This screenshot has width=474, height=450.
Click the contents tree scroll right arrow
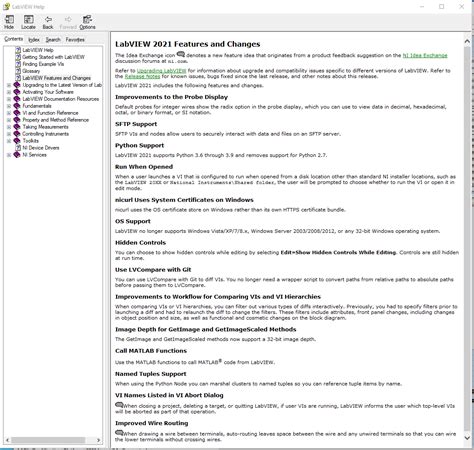tap(98, 440)
